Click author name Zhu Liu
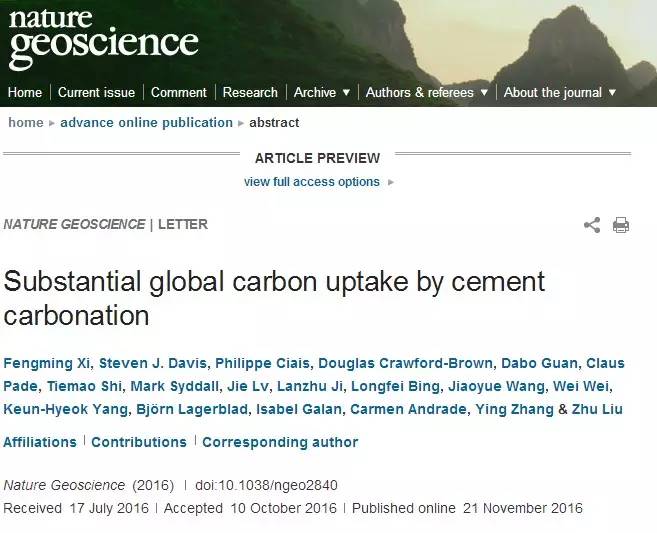 click(x=597, y=409)
